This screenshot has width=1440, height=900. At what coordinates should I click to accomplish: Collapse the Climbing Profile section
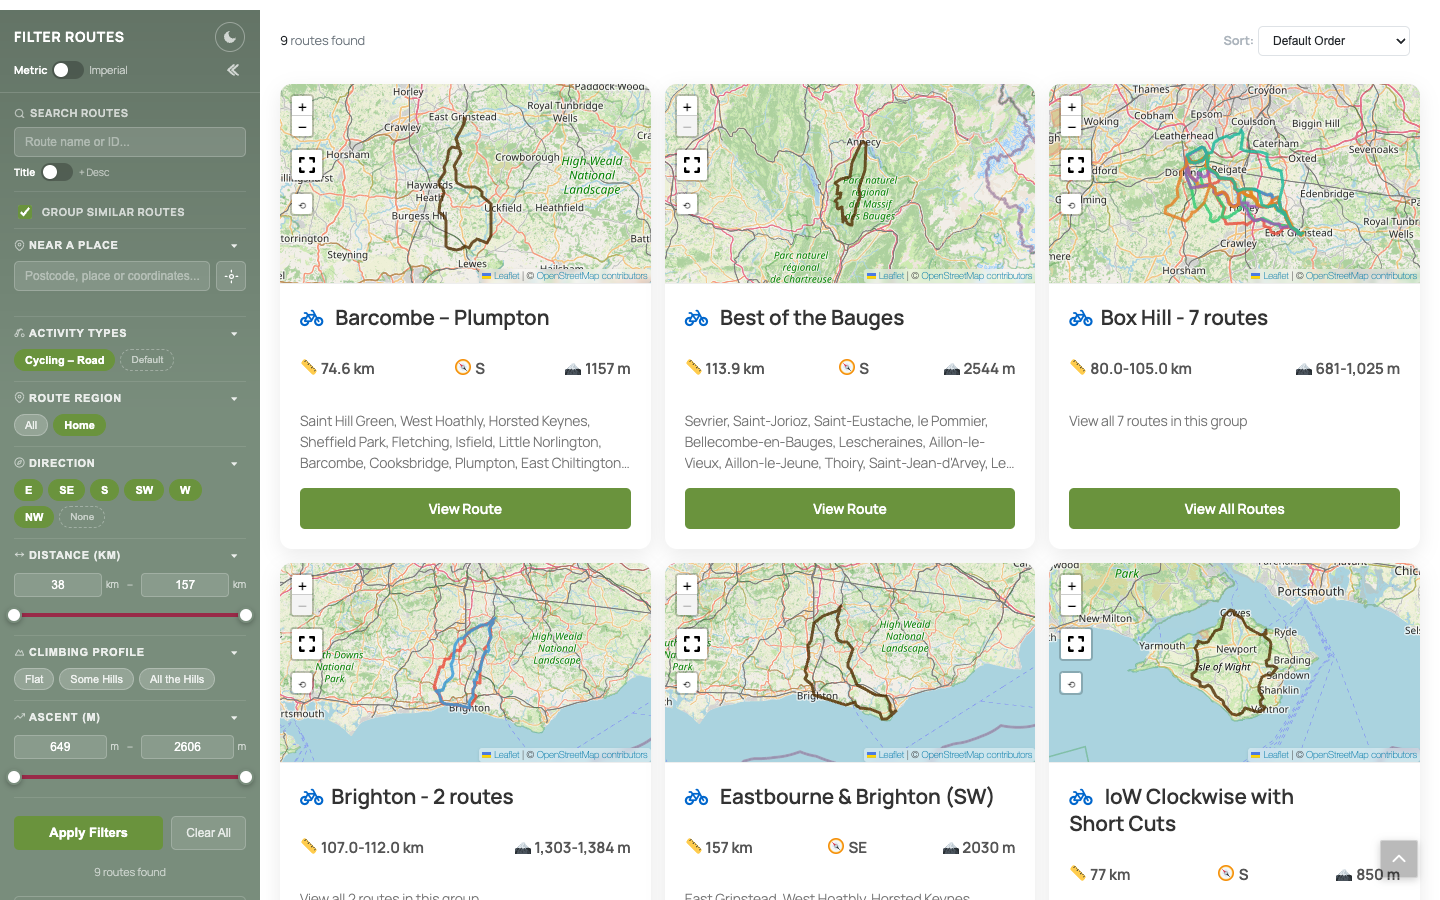[234, 653]
